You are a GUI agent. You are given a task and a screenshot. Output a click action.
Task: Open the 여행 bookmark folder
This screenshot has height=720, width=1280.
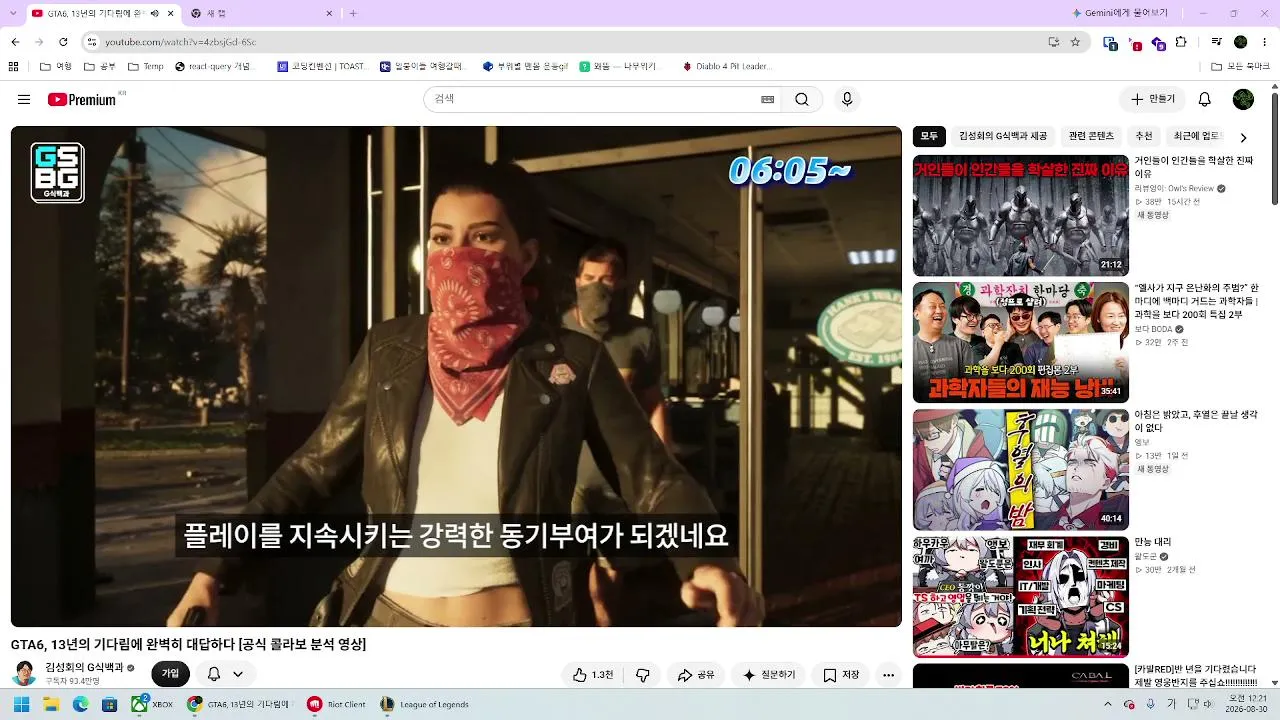coord(56,67)
